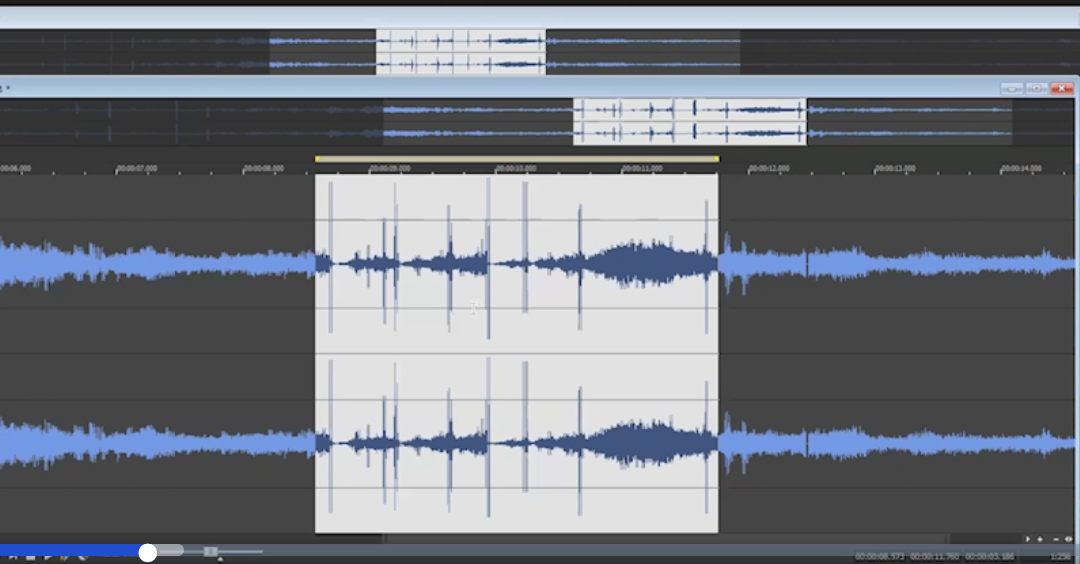Click the horizontal scrollbar right arrow
The image size is (1080, 564).
[1028, 539]
